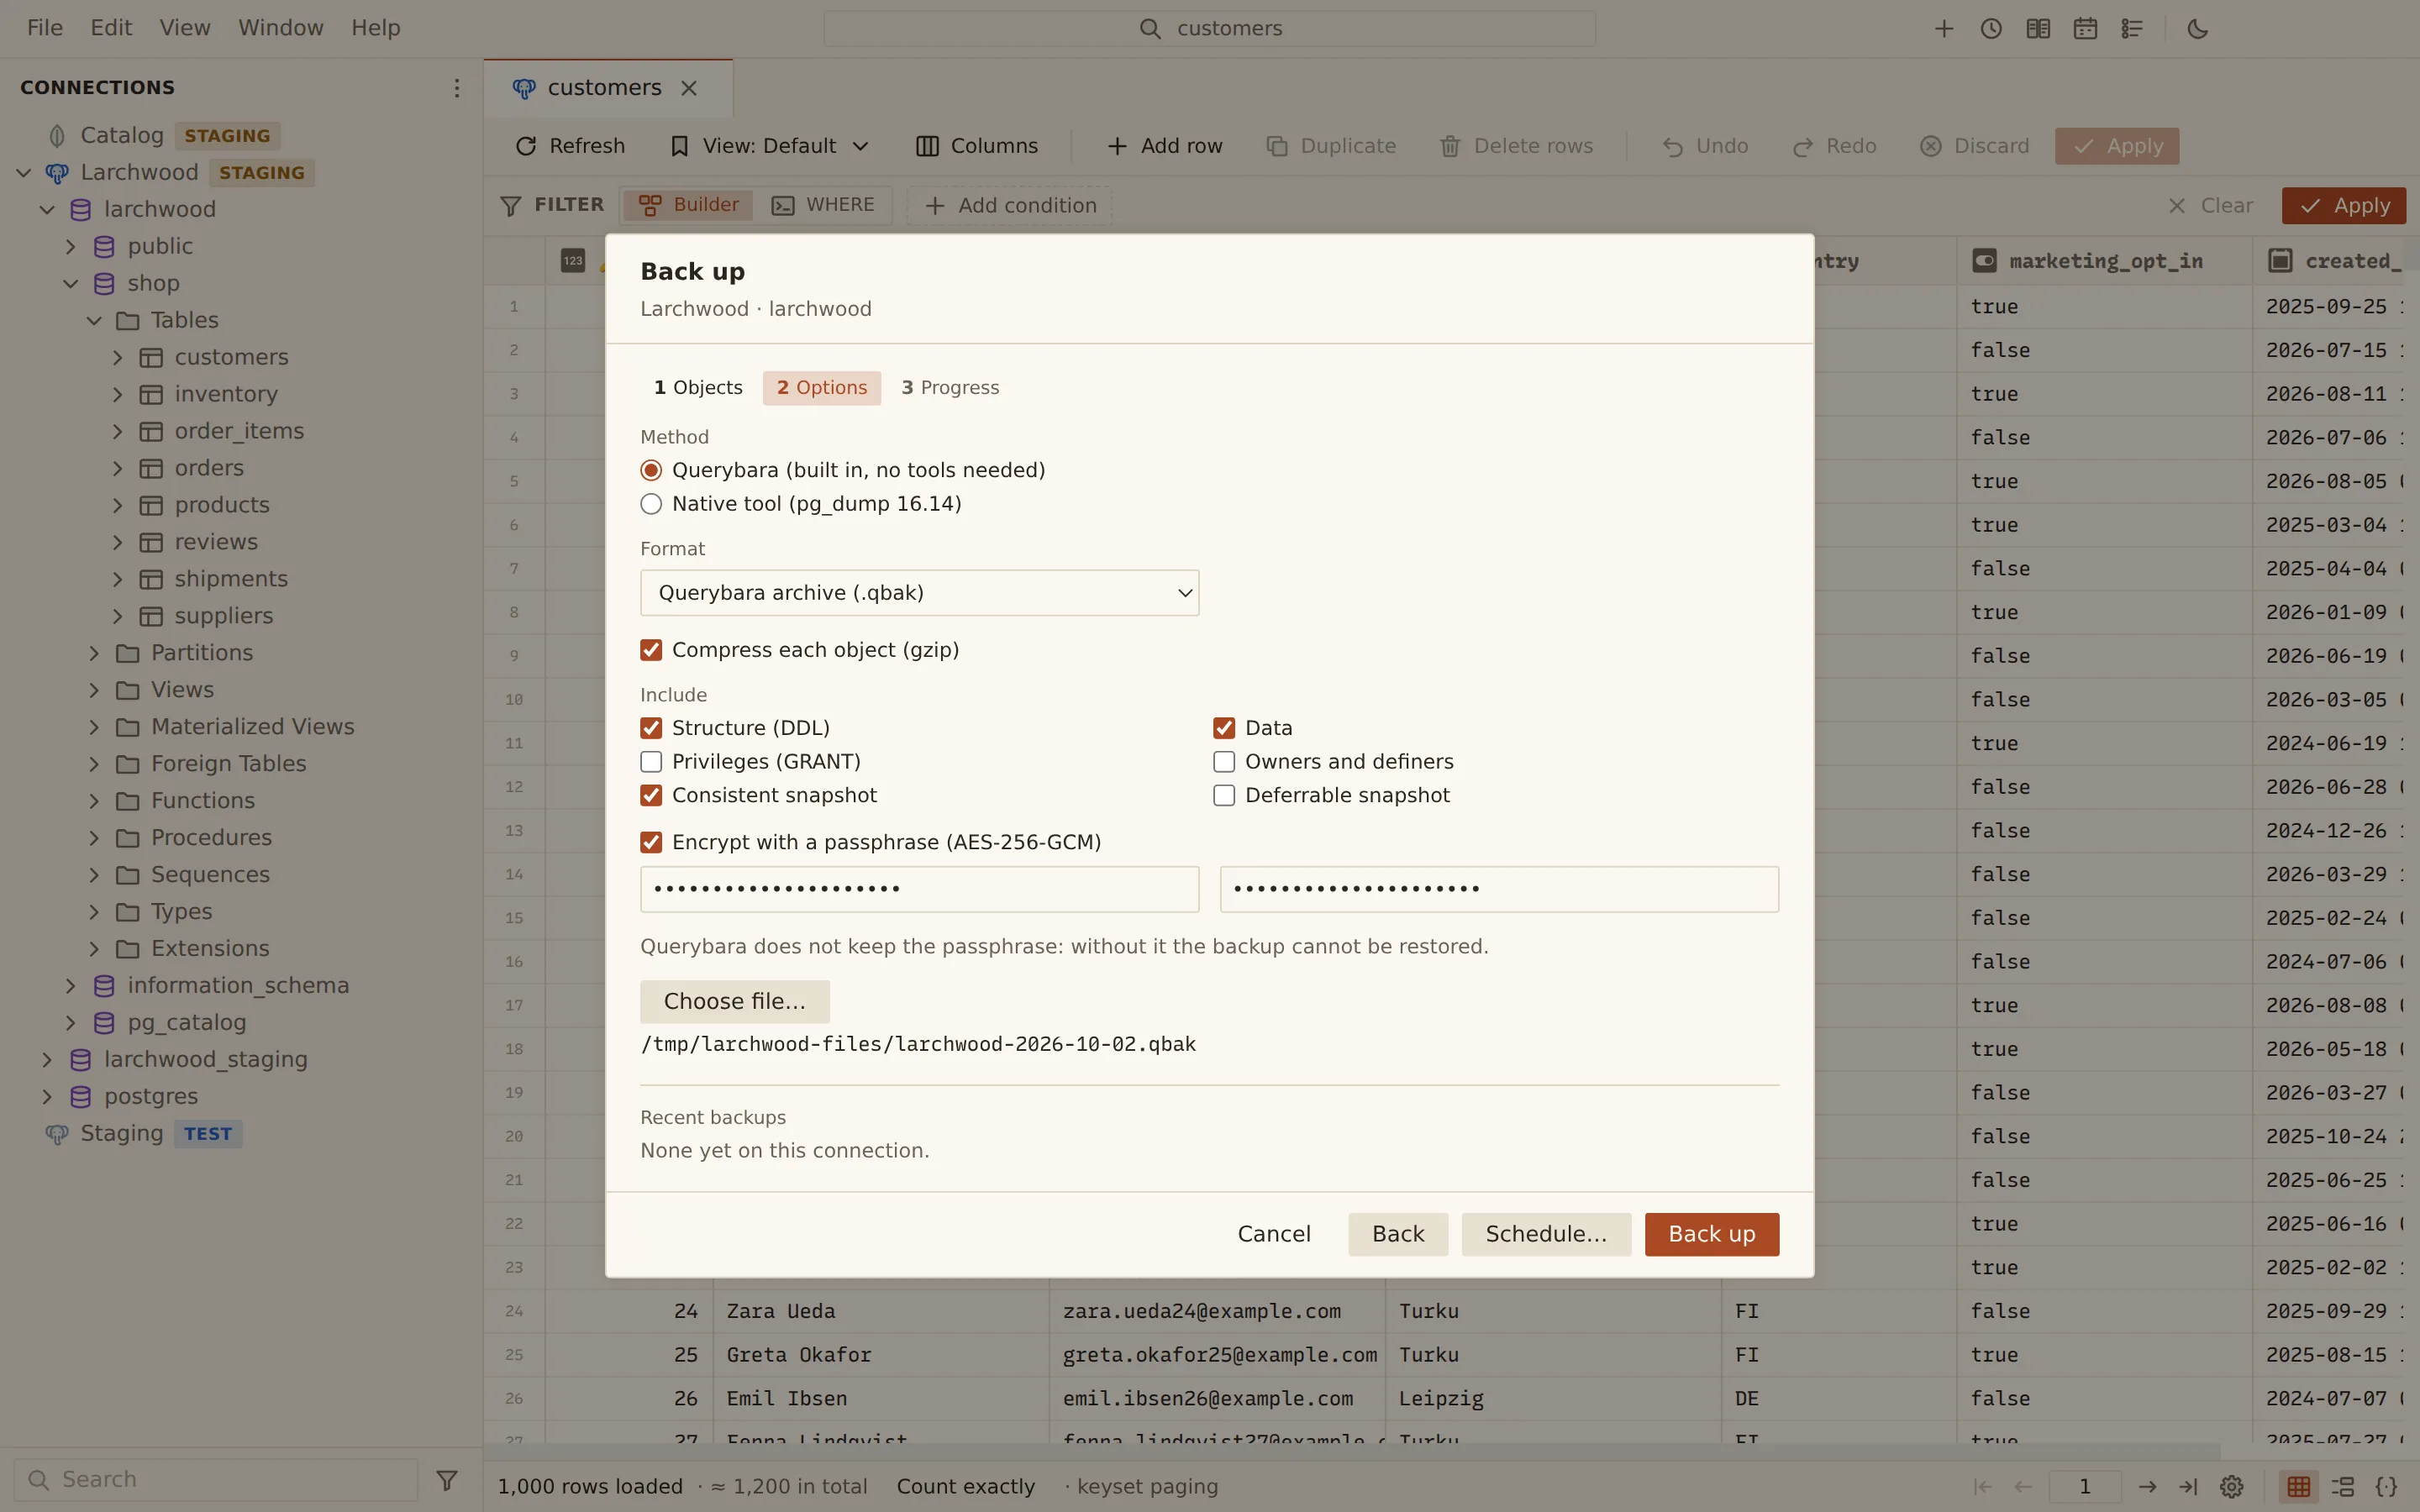
Task: Jump to last page arrow
Action: (2188, 1487)
